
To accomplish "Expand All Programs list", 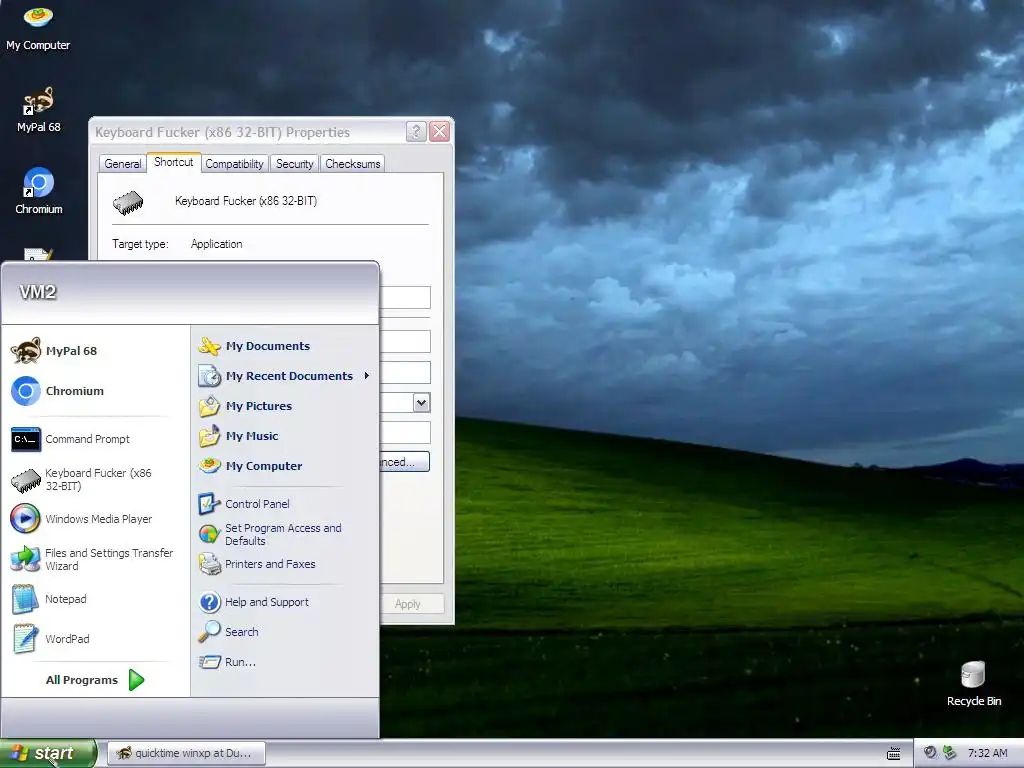I will tap(95, 680).
